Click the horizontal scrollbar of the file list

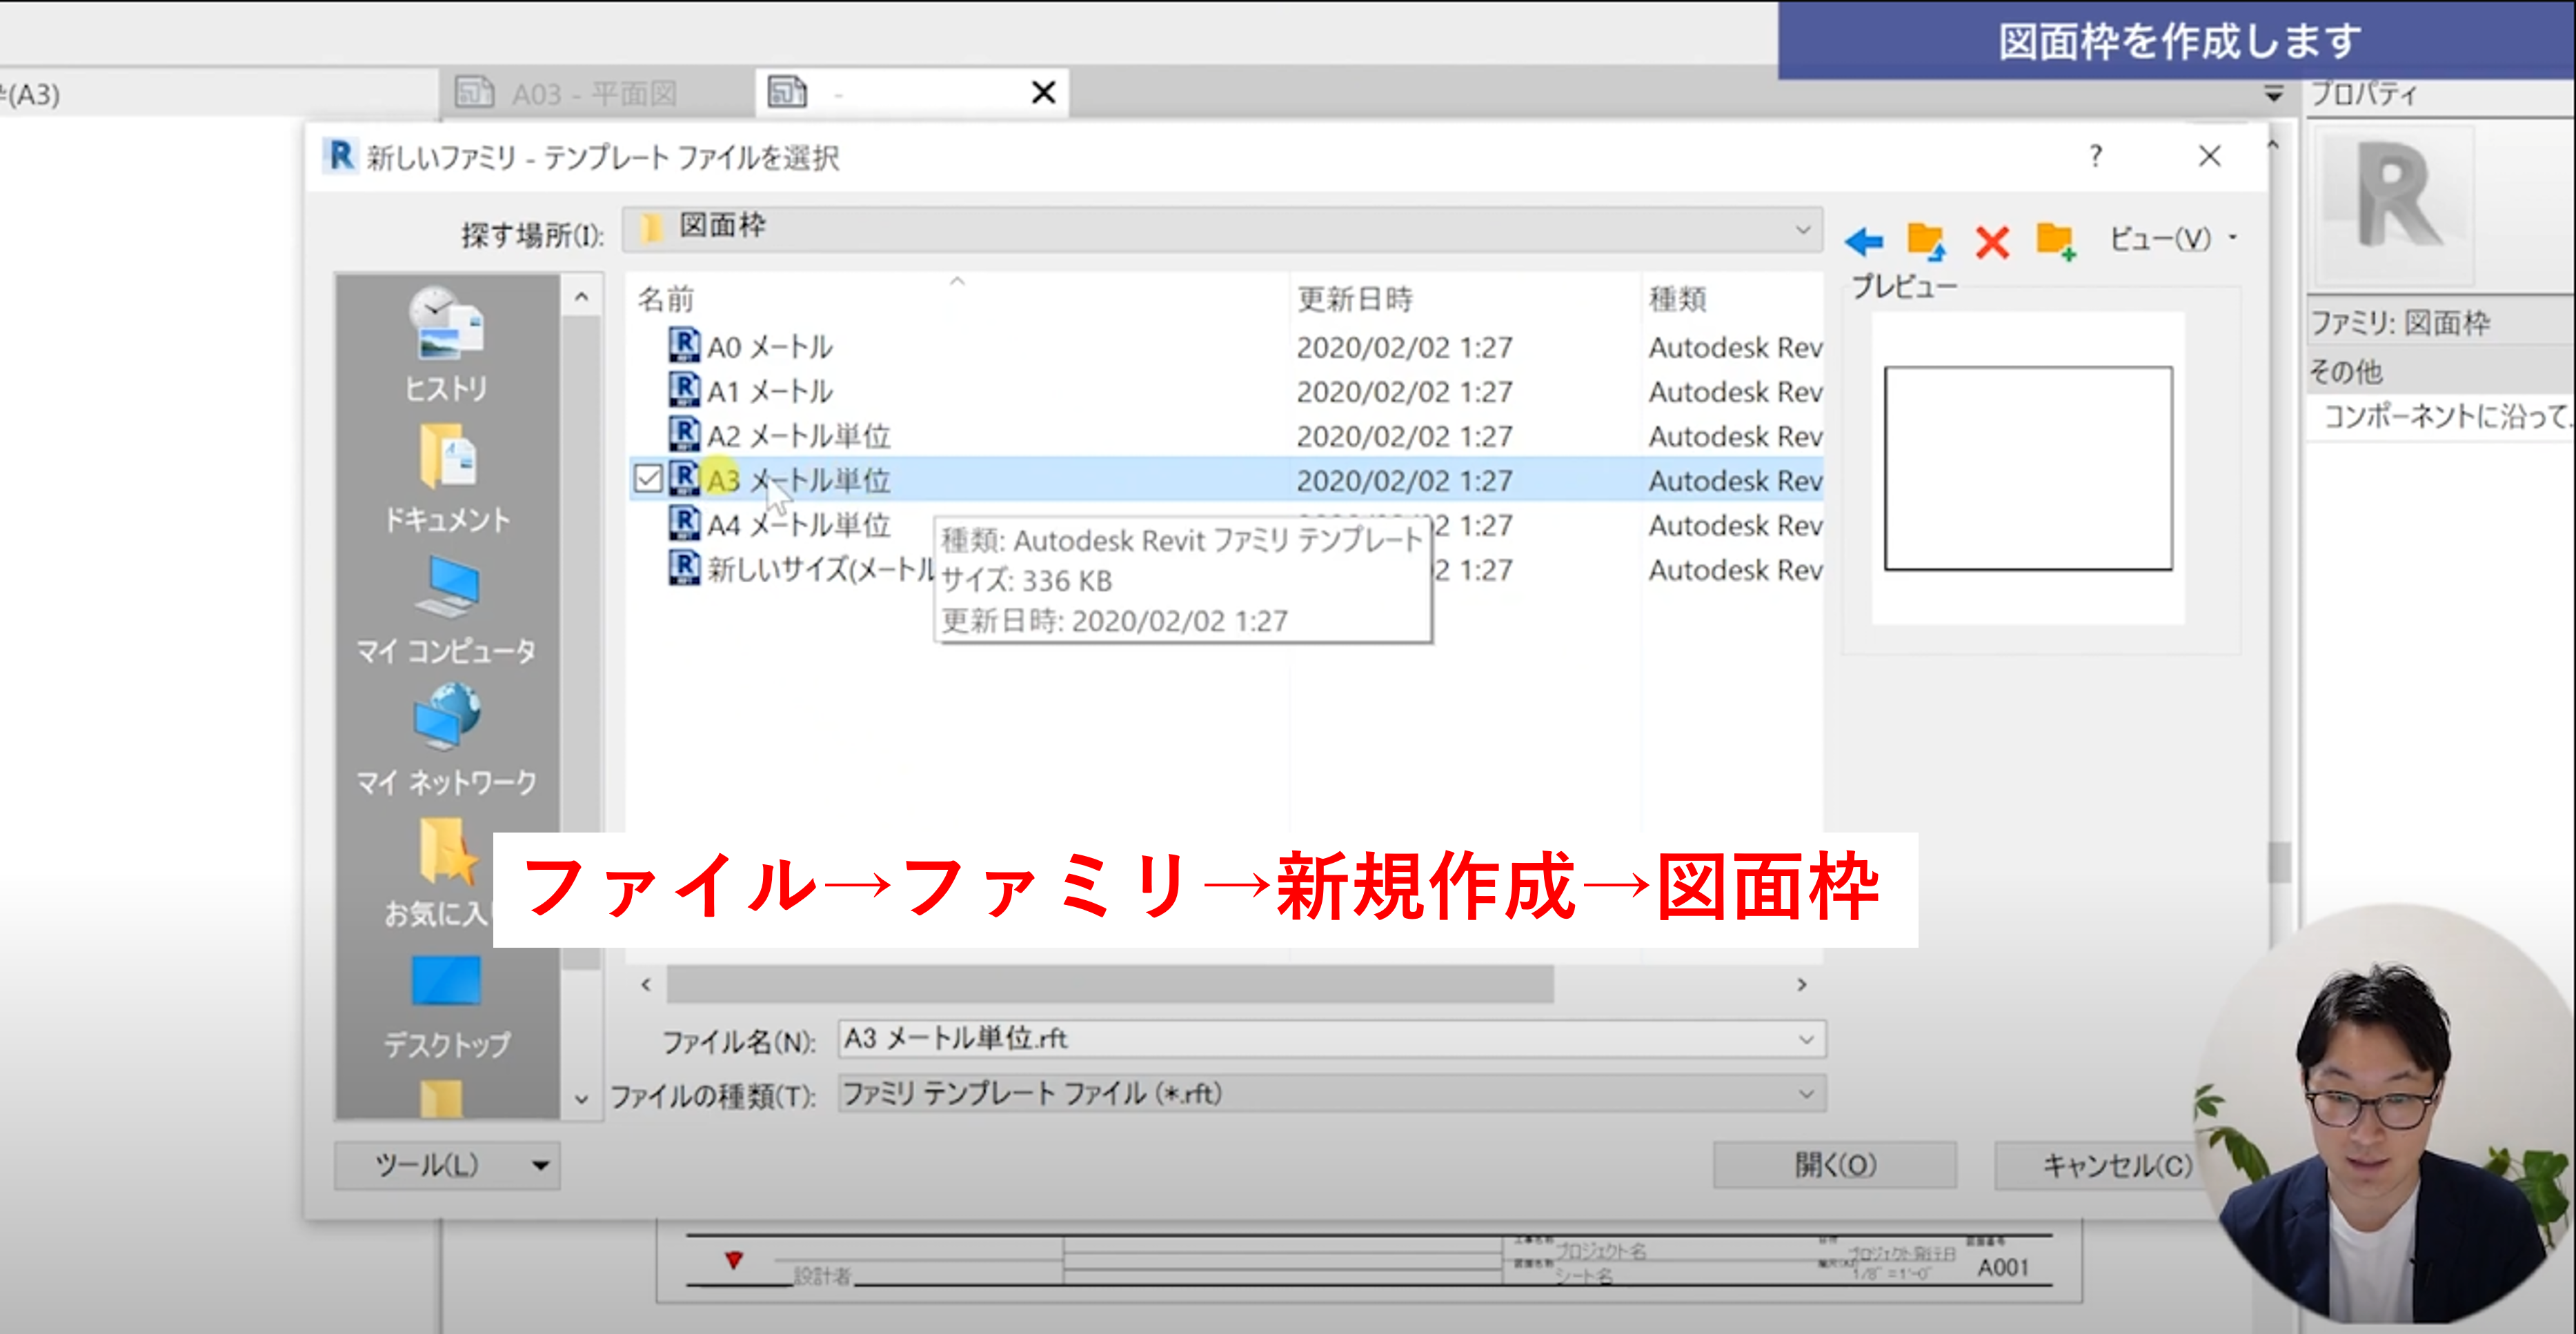tap(1110, 985)
